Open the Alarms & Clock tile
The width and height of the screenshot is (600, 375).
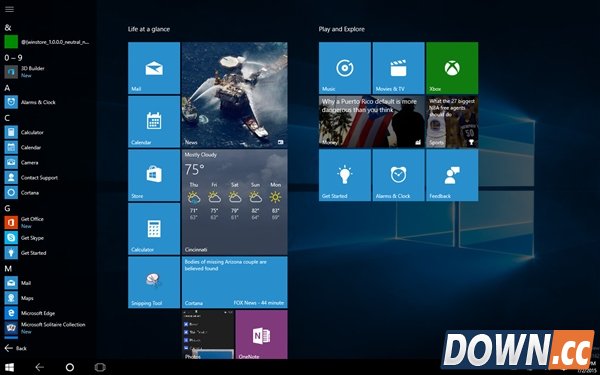[x=398, y=175]
